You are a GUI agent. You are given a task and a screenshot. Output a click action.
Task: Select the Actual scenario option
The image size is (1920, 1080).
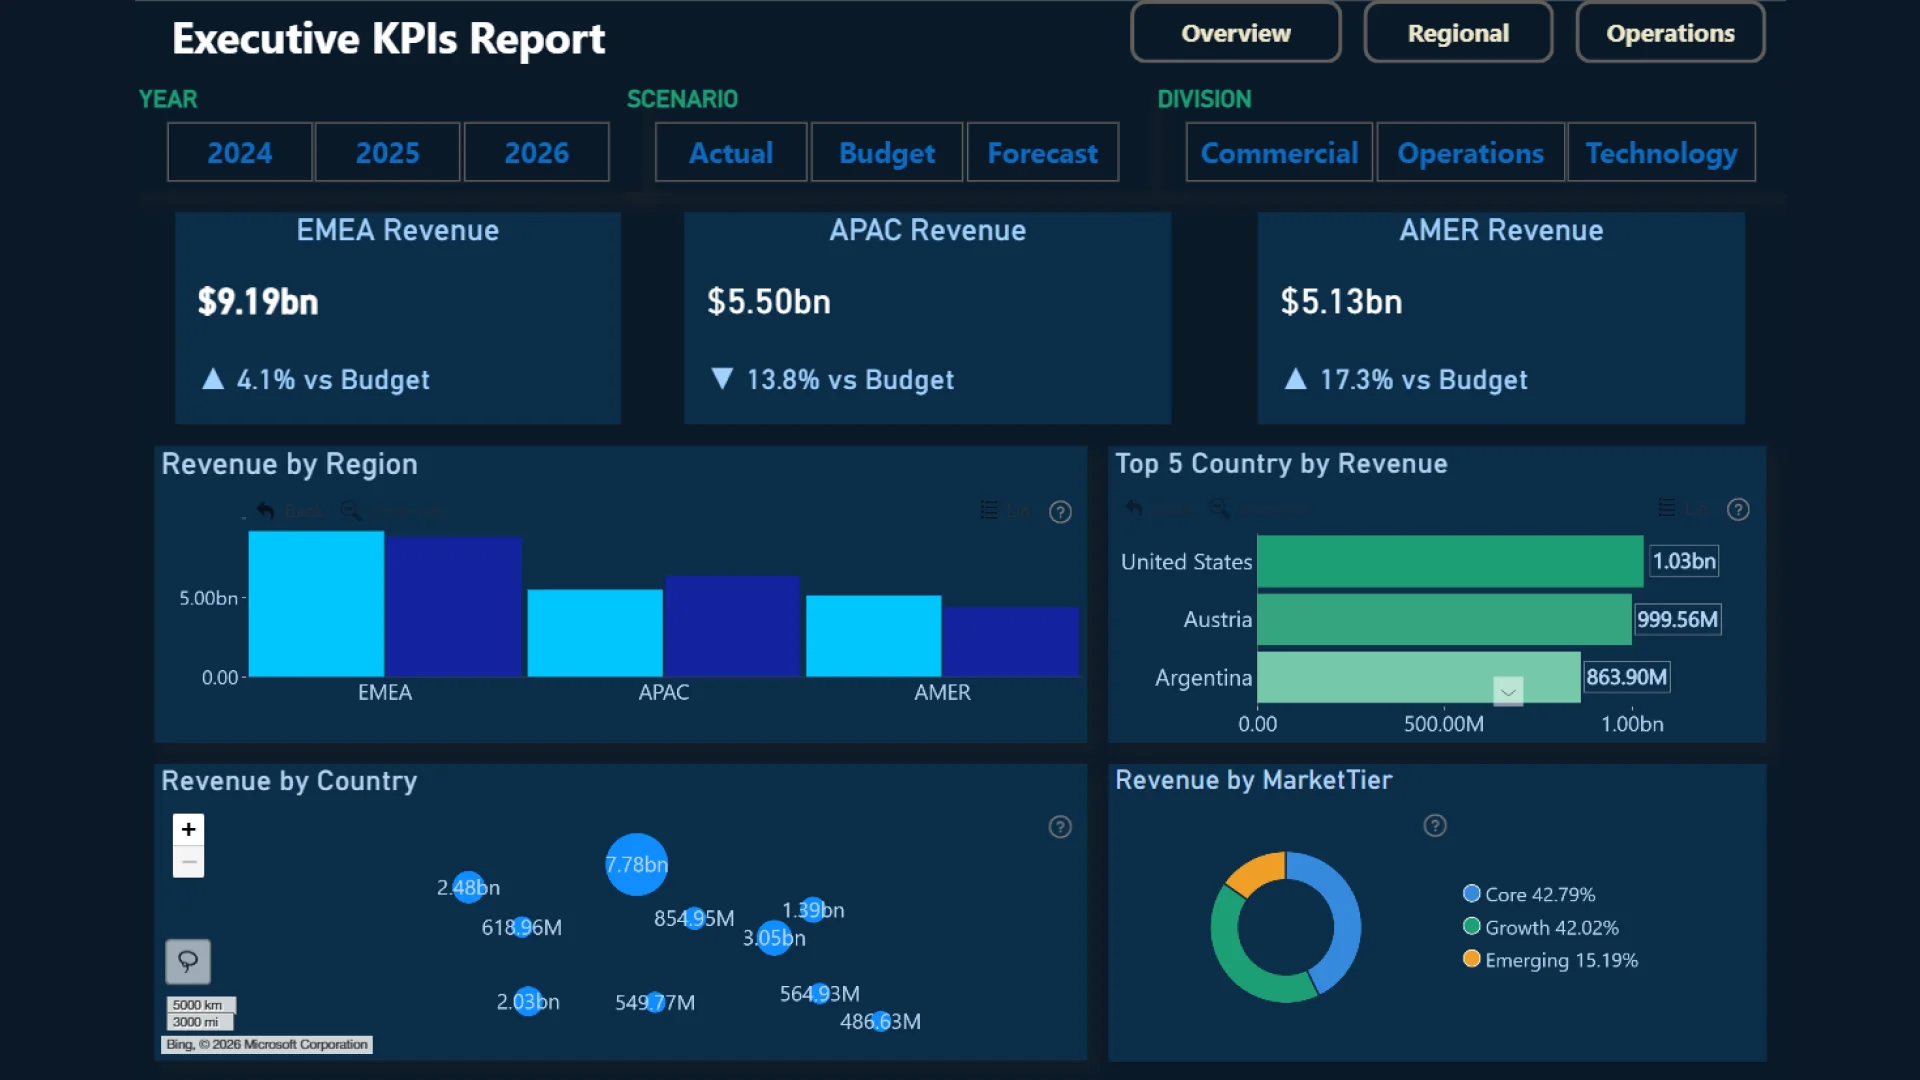click(730, 153)
